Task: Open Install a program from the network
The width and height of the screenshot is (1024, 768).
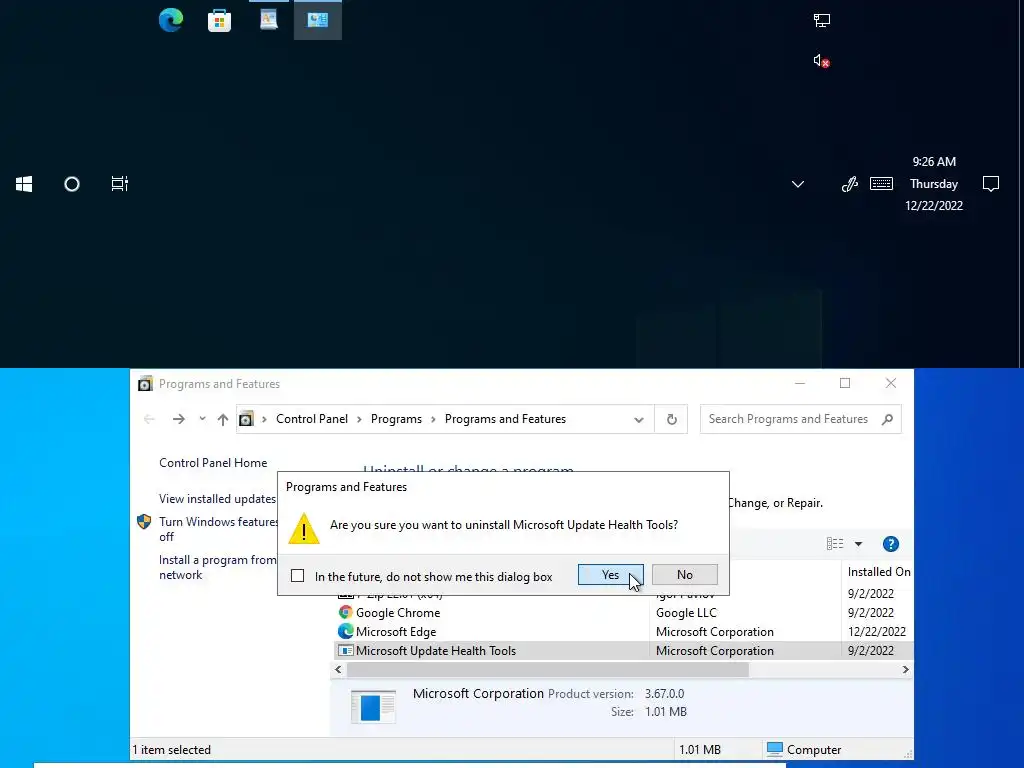Action: [217, 568]
